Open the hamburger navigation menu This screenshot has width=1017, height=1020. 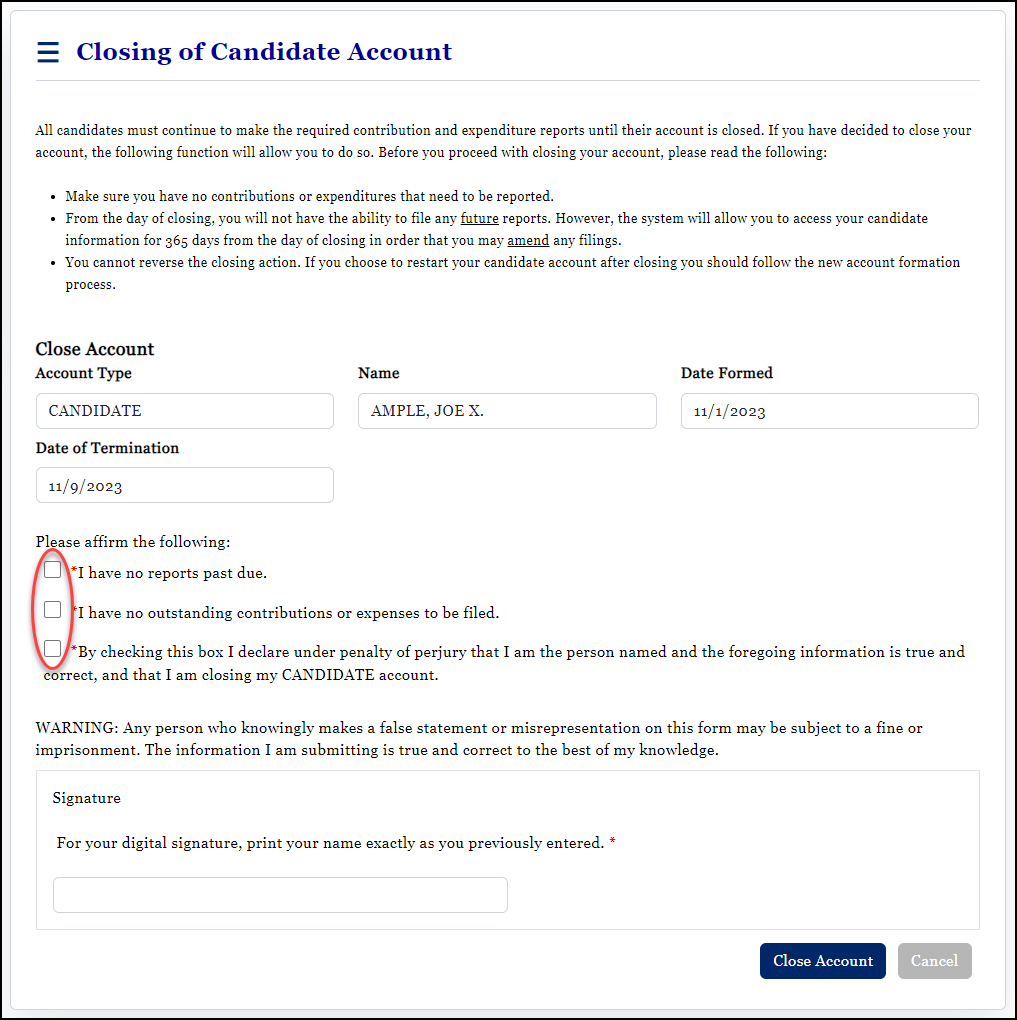click(47, 52)
